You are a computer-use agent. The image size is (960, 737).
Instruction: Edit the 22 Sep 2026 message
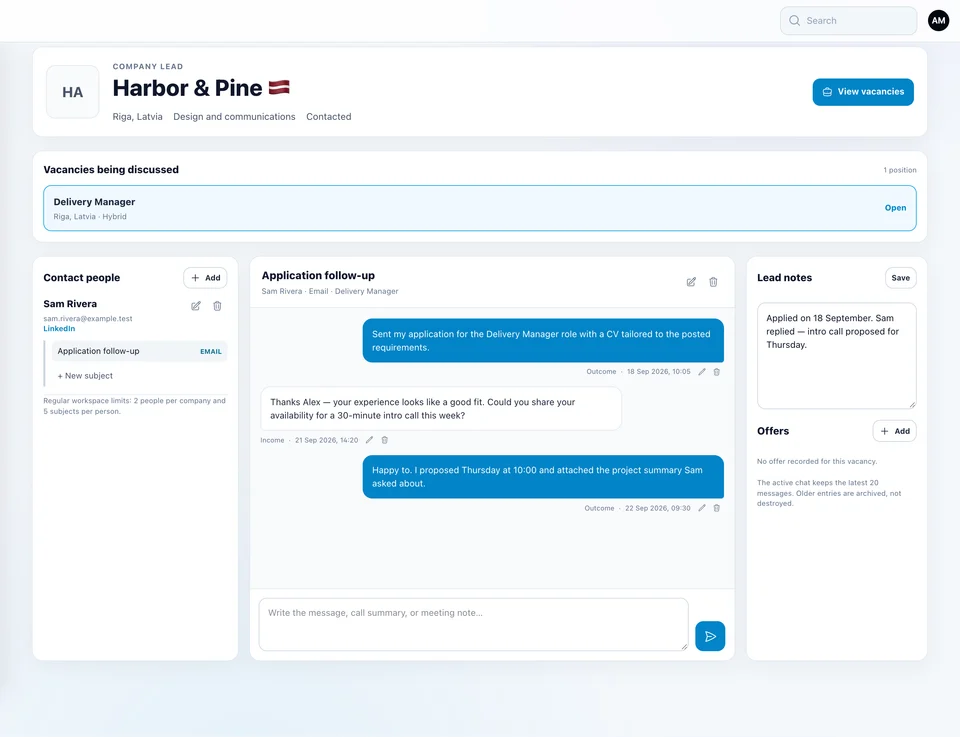click(x=702, y=508)
